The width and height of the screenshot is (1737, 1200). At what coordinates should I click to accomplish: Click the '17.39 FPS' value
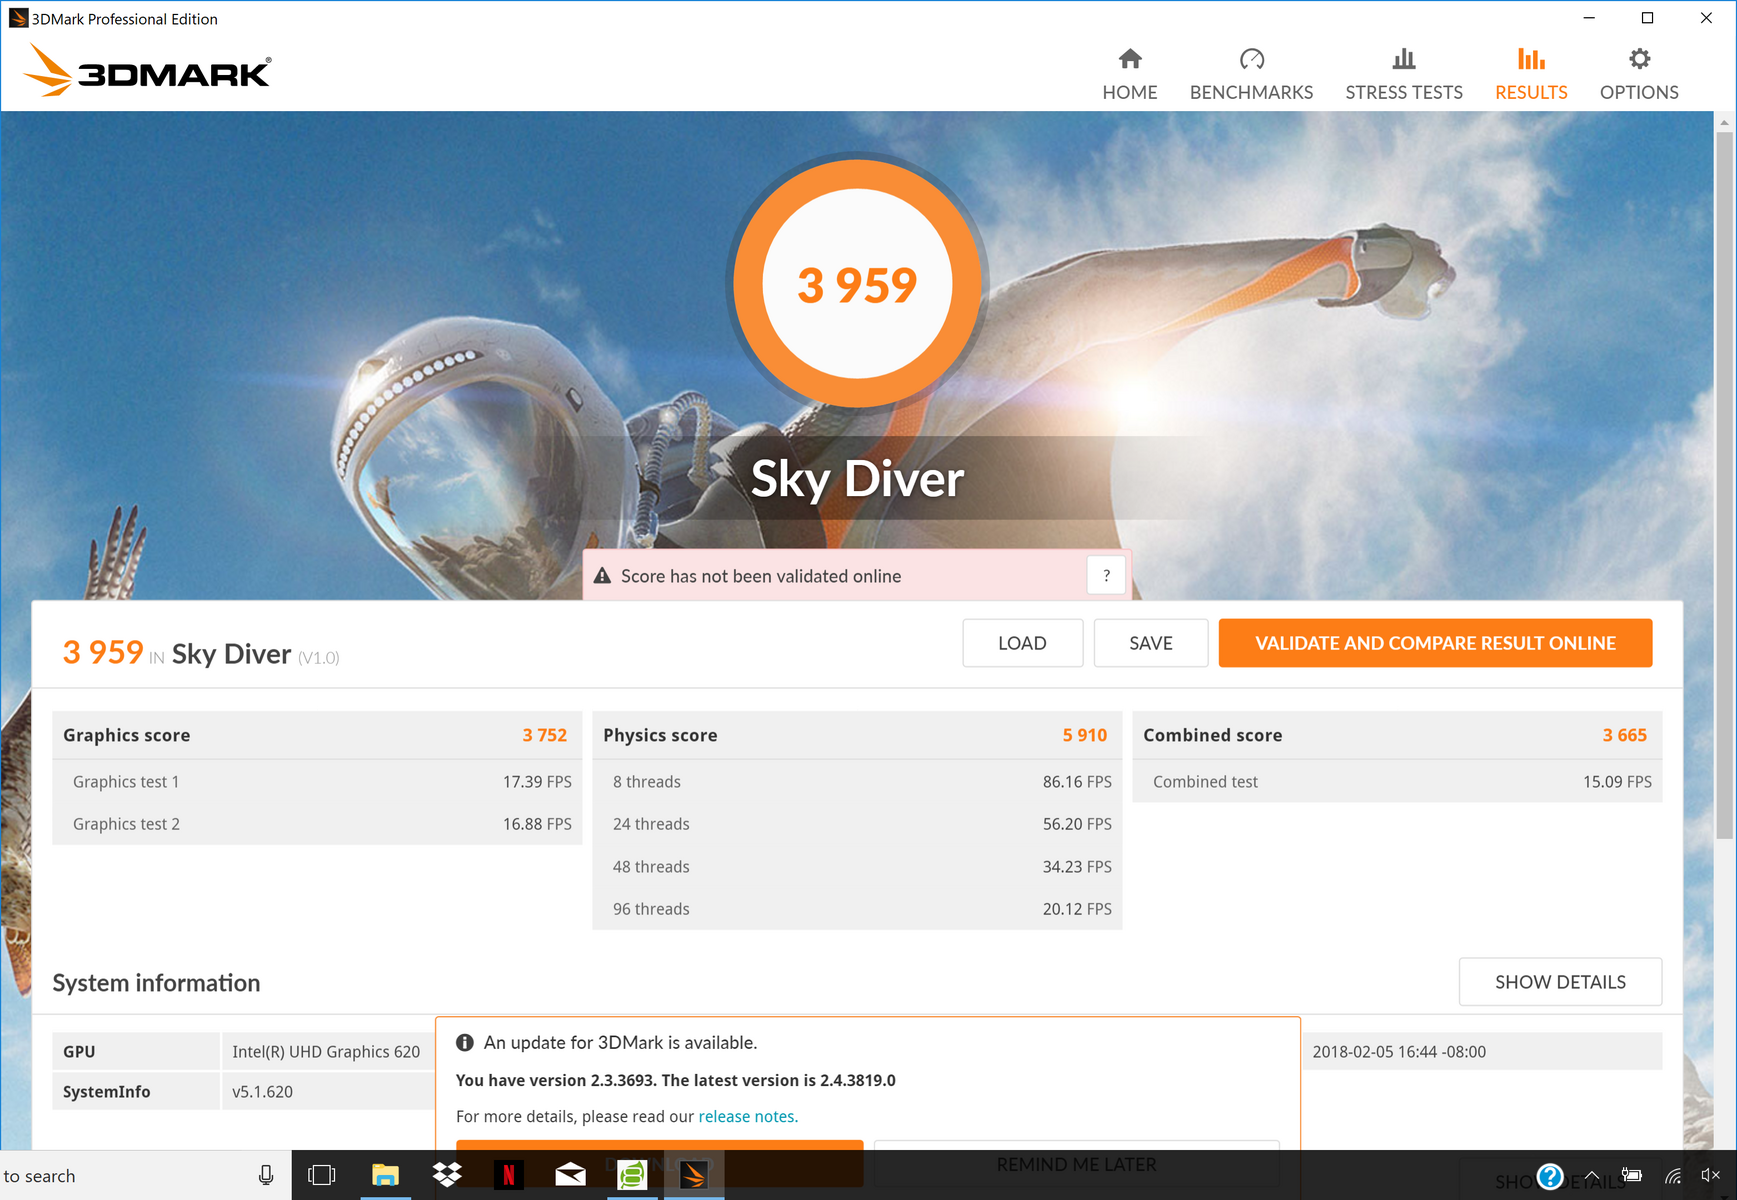[537, 782]
